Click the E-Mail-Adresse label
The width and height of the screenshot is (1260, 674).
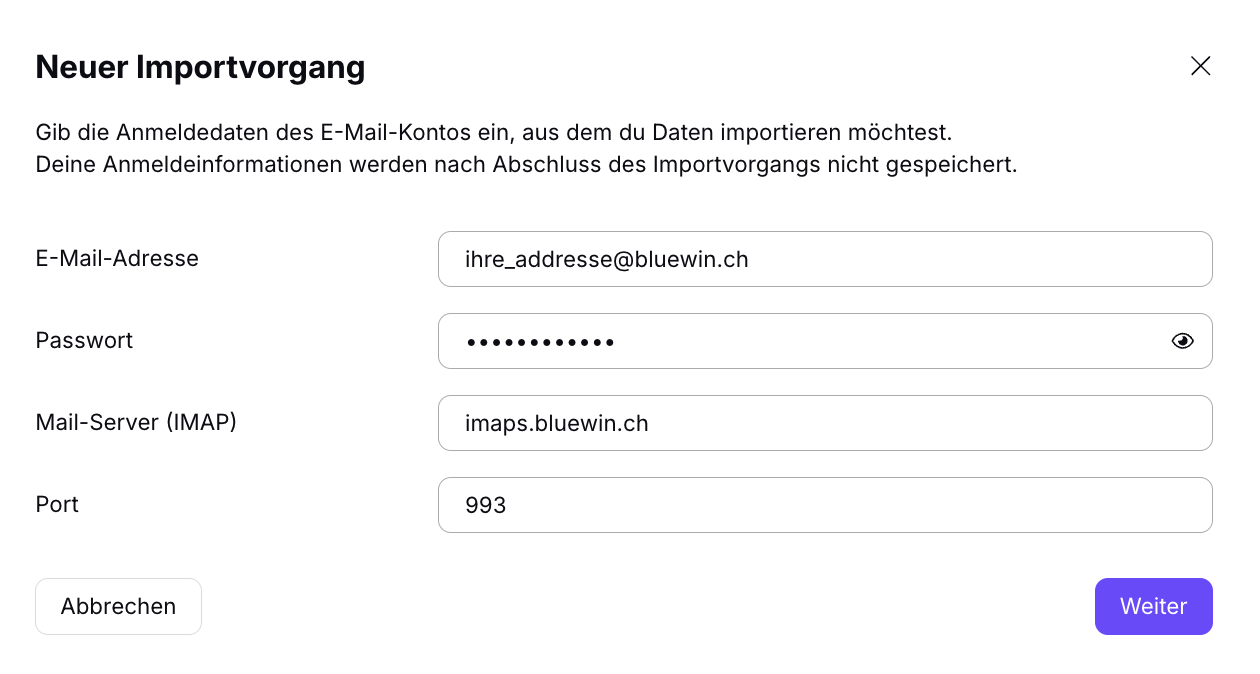click(x=117, y=258)
